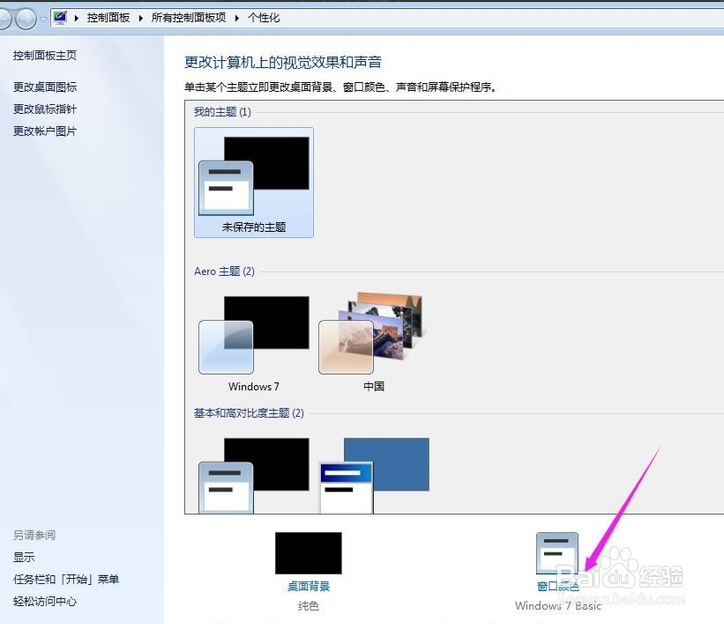Select 未保存的主题 theme thumbnail
The width and height of the screenshot is (724, 624).
[254, 183]
